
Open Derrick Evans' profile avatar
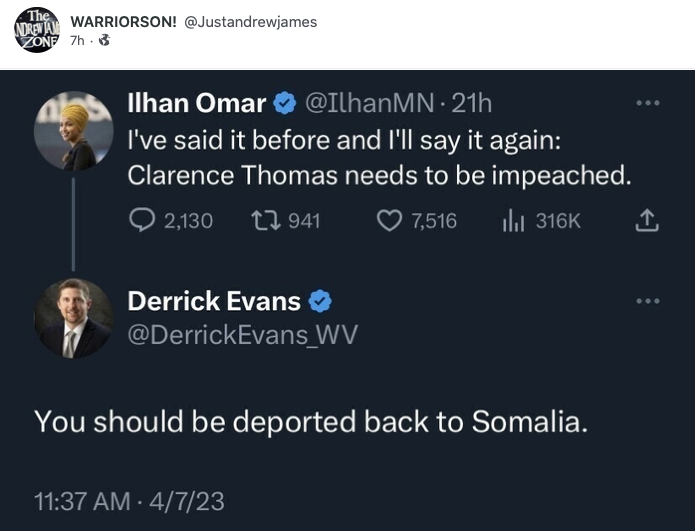pyautogui.click(x=73, y=319)
